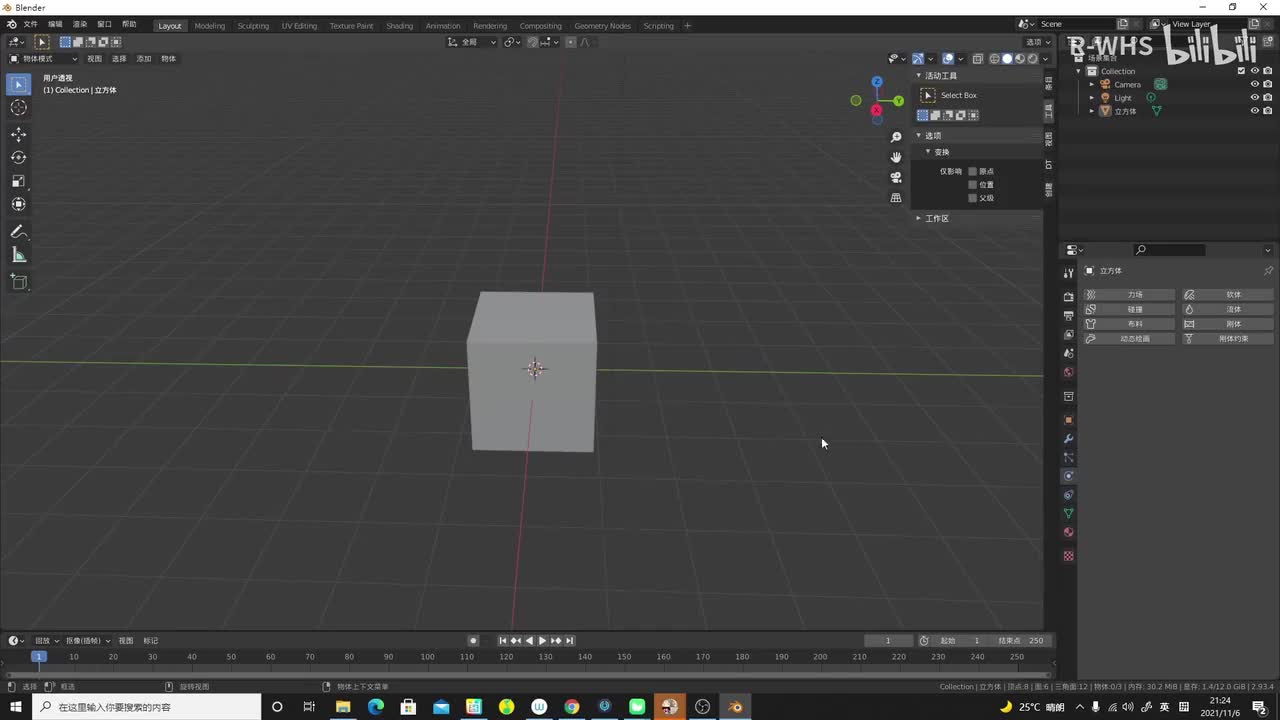The image size is (1280, 720).
Task: Open the 全局 transform orientation dropdown
Action: (472, 42)
